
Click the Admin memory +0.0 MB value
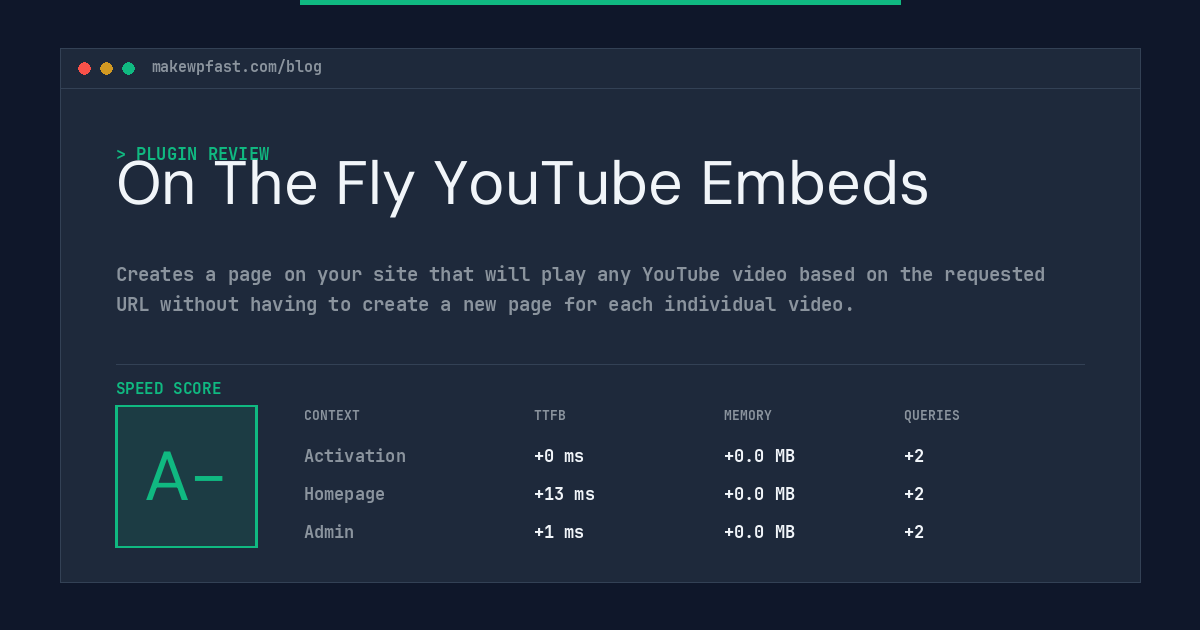point(759,532)
